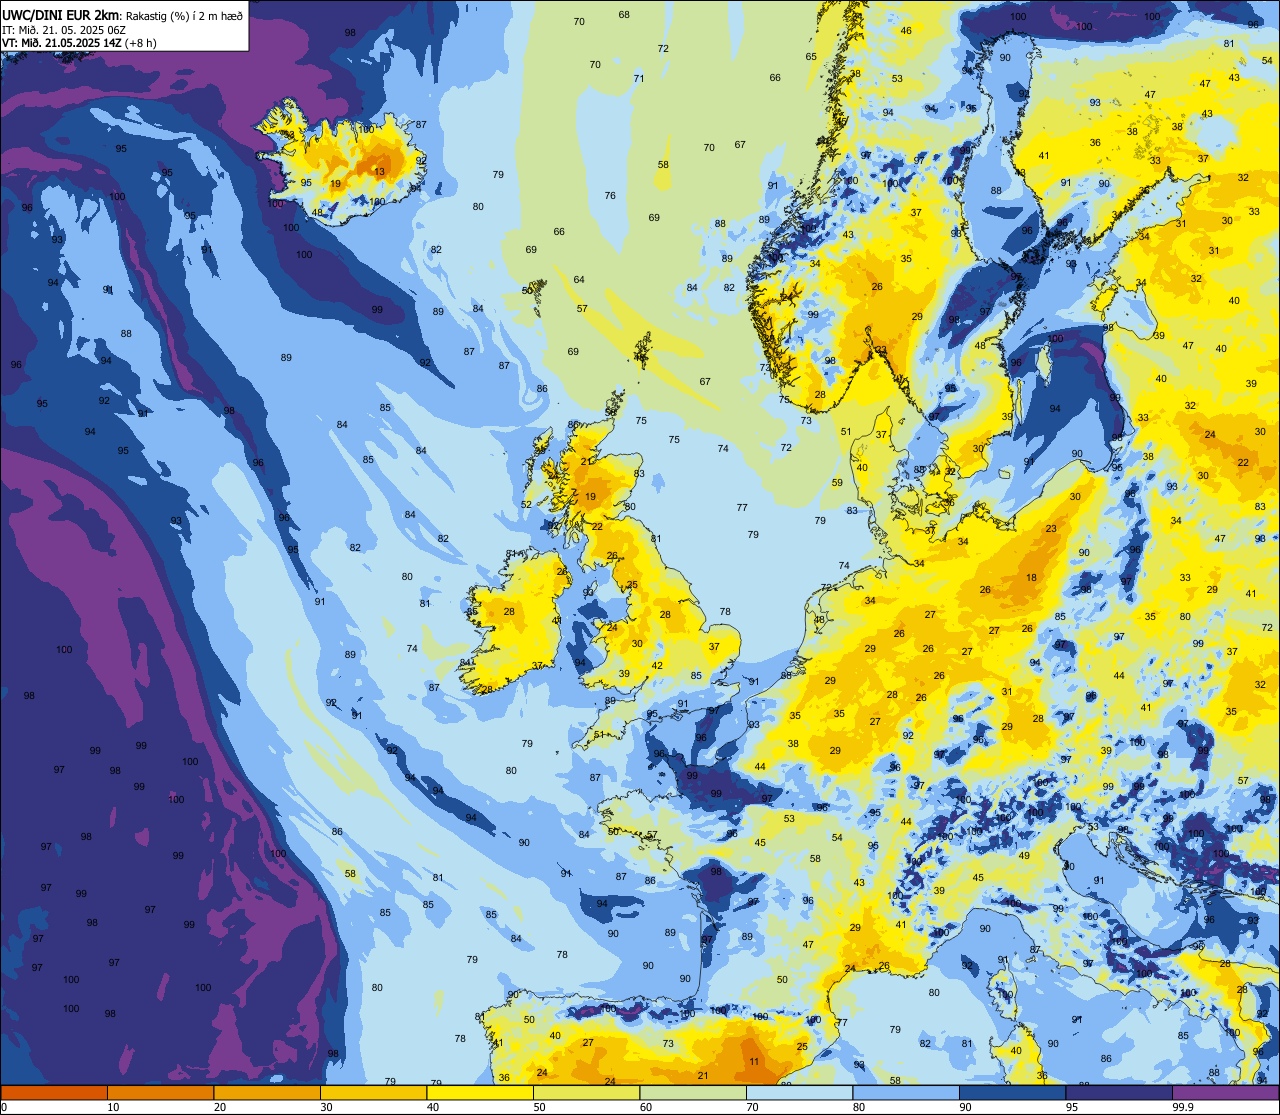The width and height of the screenshot is (1280, 1115).
Task: Click the map value "76" over the ocean
Action: (x=610, y=196)
